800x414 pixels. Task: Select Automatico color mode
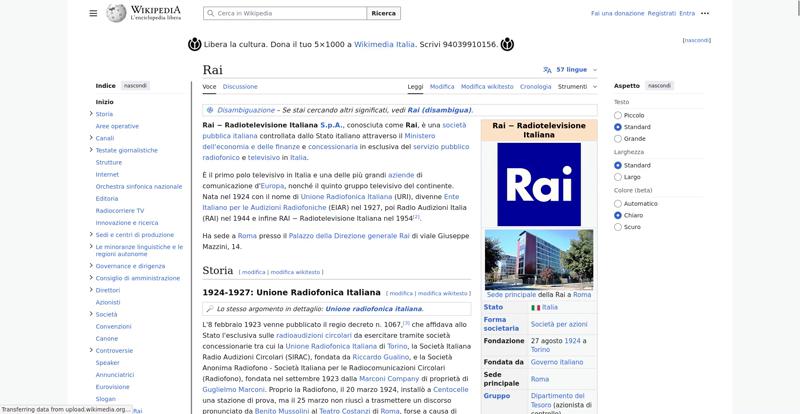coord(618,204)
